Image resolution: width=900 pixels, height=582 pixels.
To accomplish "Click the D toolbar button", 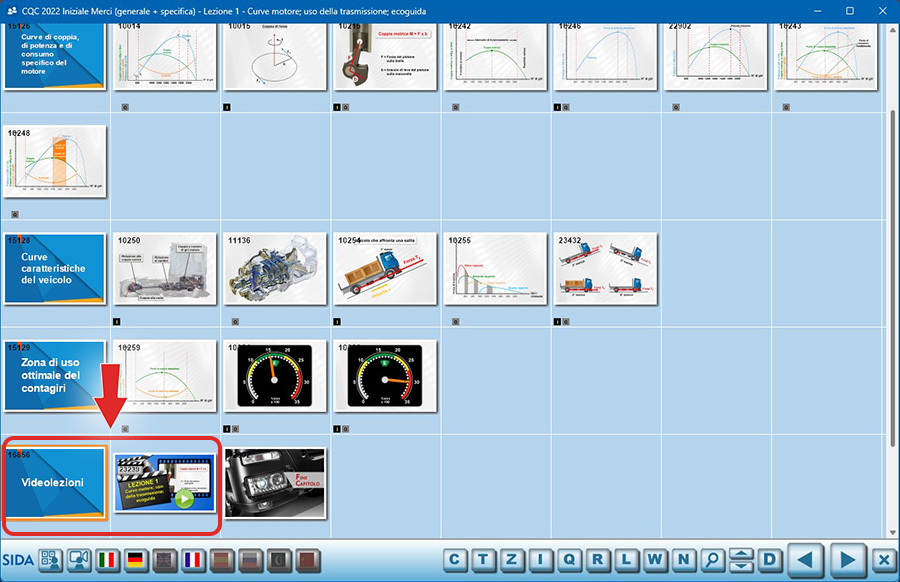I will point(770,559).
